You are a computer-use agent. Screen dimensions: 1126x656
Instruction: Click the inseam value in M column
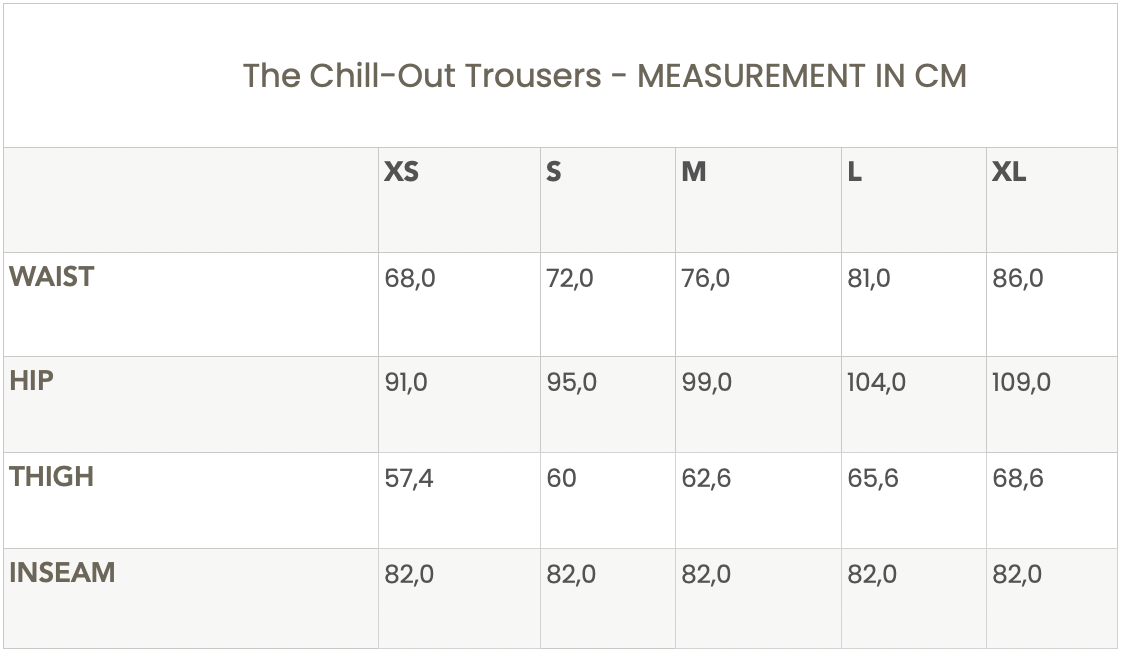point(706,574)
